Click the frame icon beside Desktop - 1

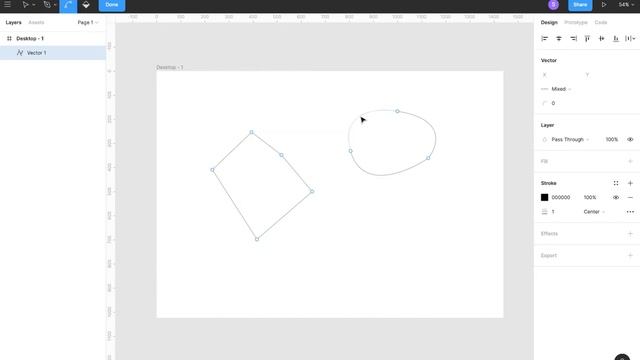9,38
